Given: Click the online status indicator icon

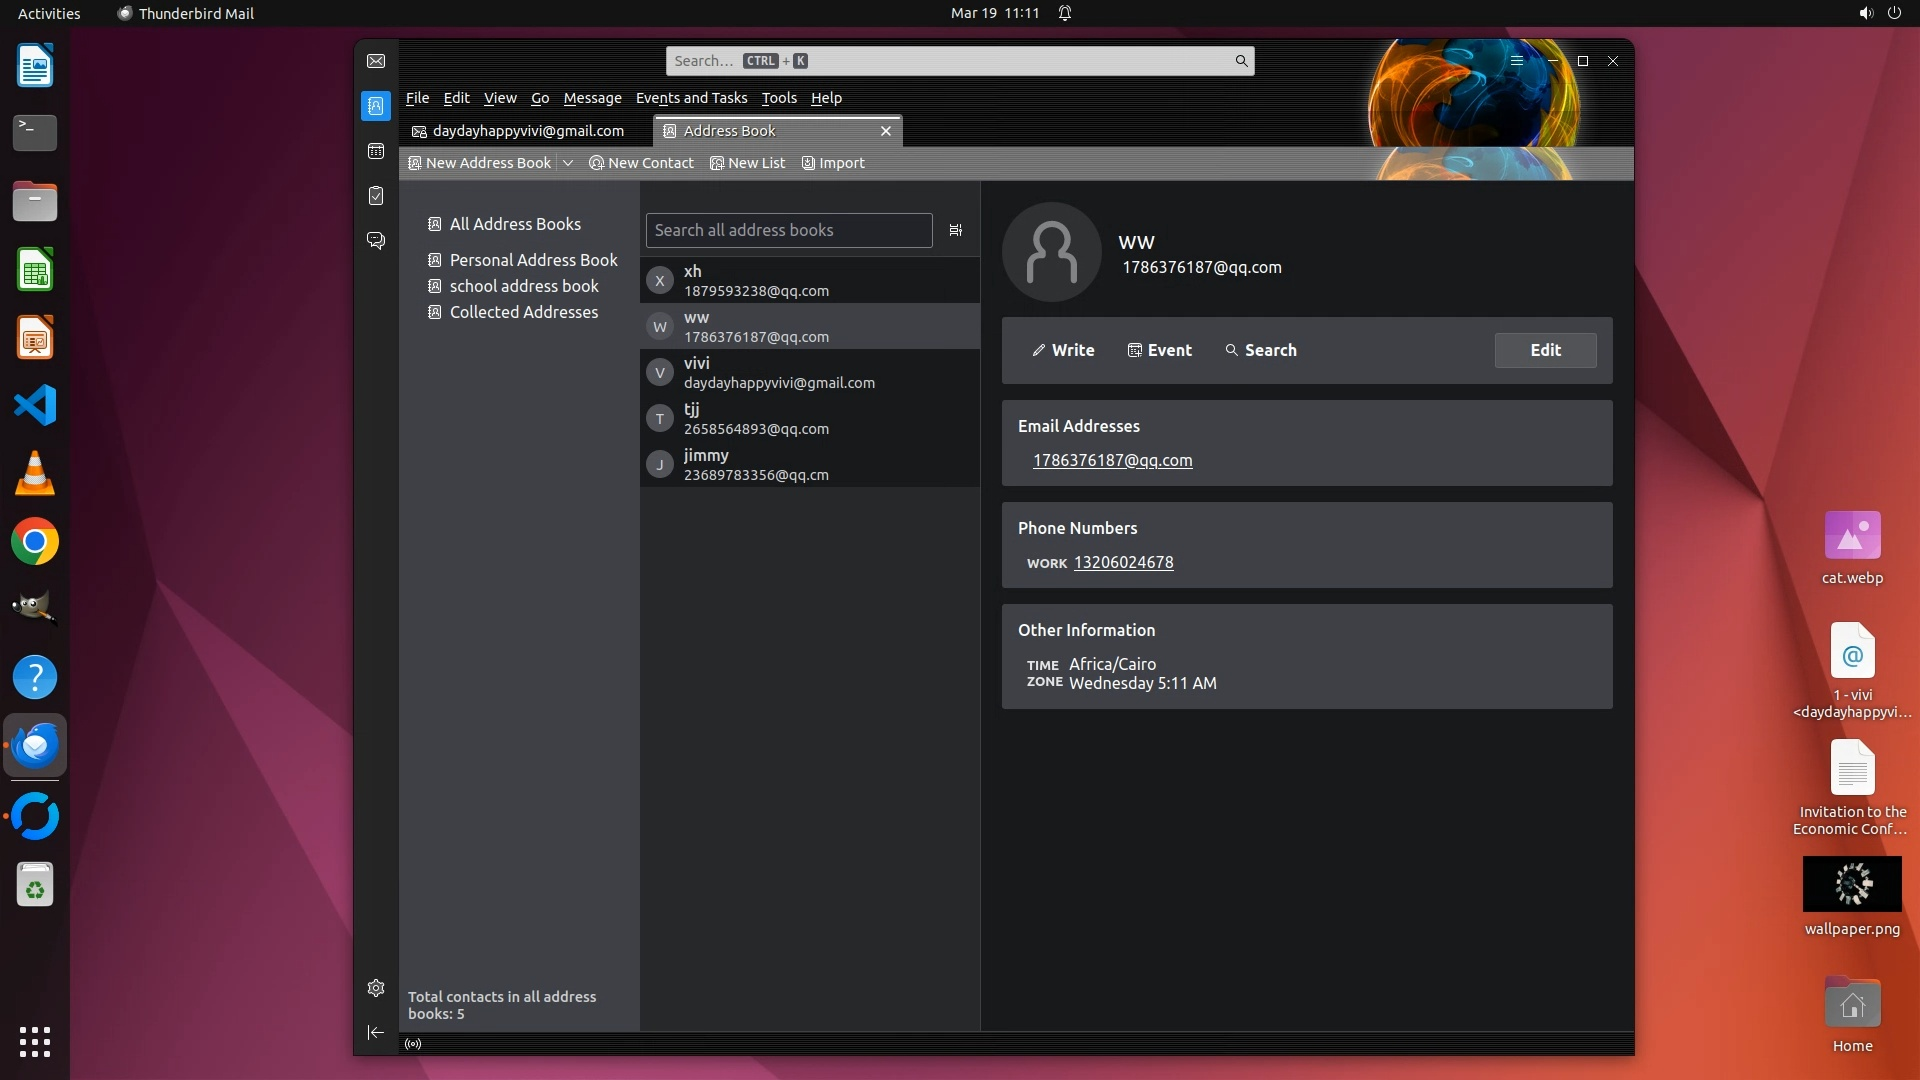Looking at the screenshot, I should pos(413,1044).
